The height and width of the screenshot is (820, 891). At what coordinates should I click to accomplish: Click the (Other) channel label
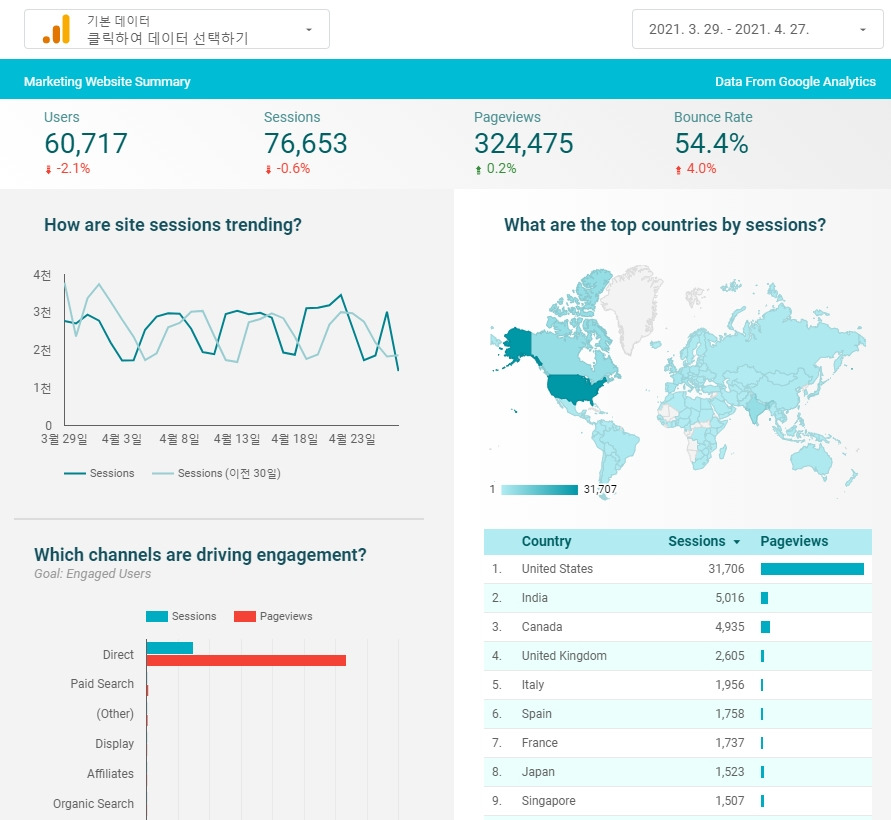click(x=115, y=714)
